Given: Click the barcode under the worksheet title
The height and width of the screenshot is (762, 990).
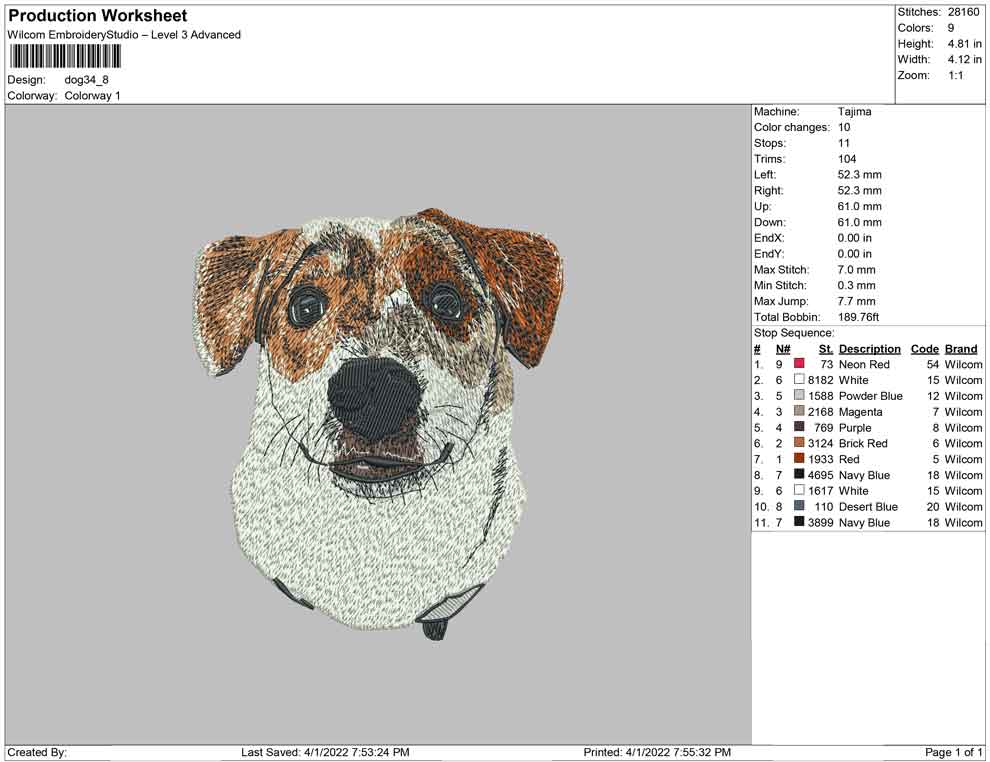Looking at the screenshot, I should [64, 56].
